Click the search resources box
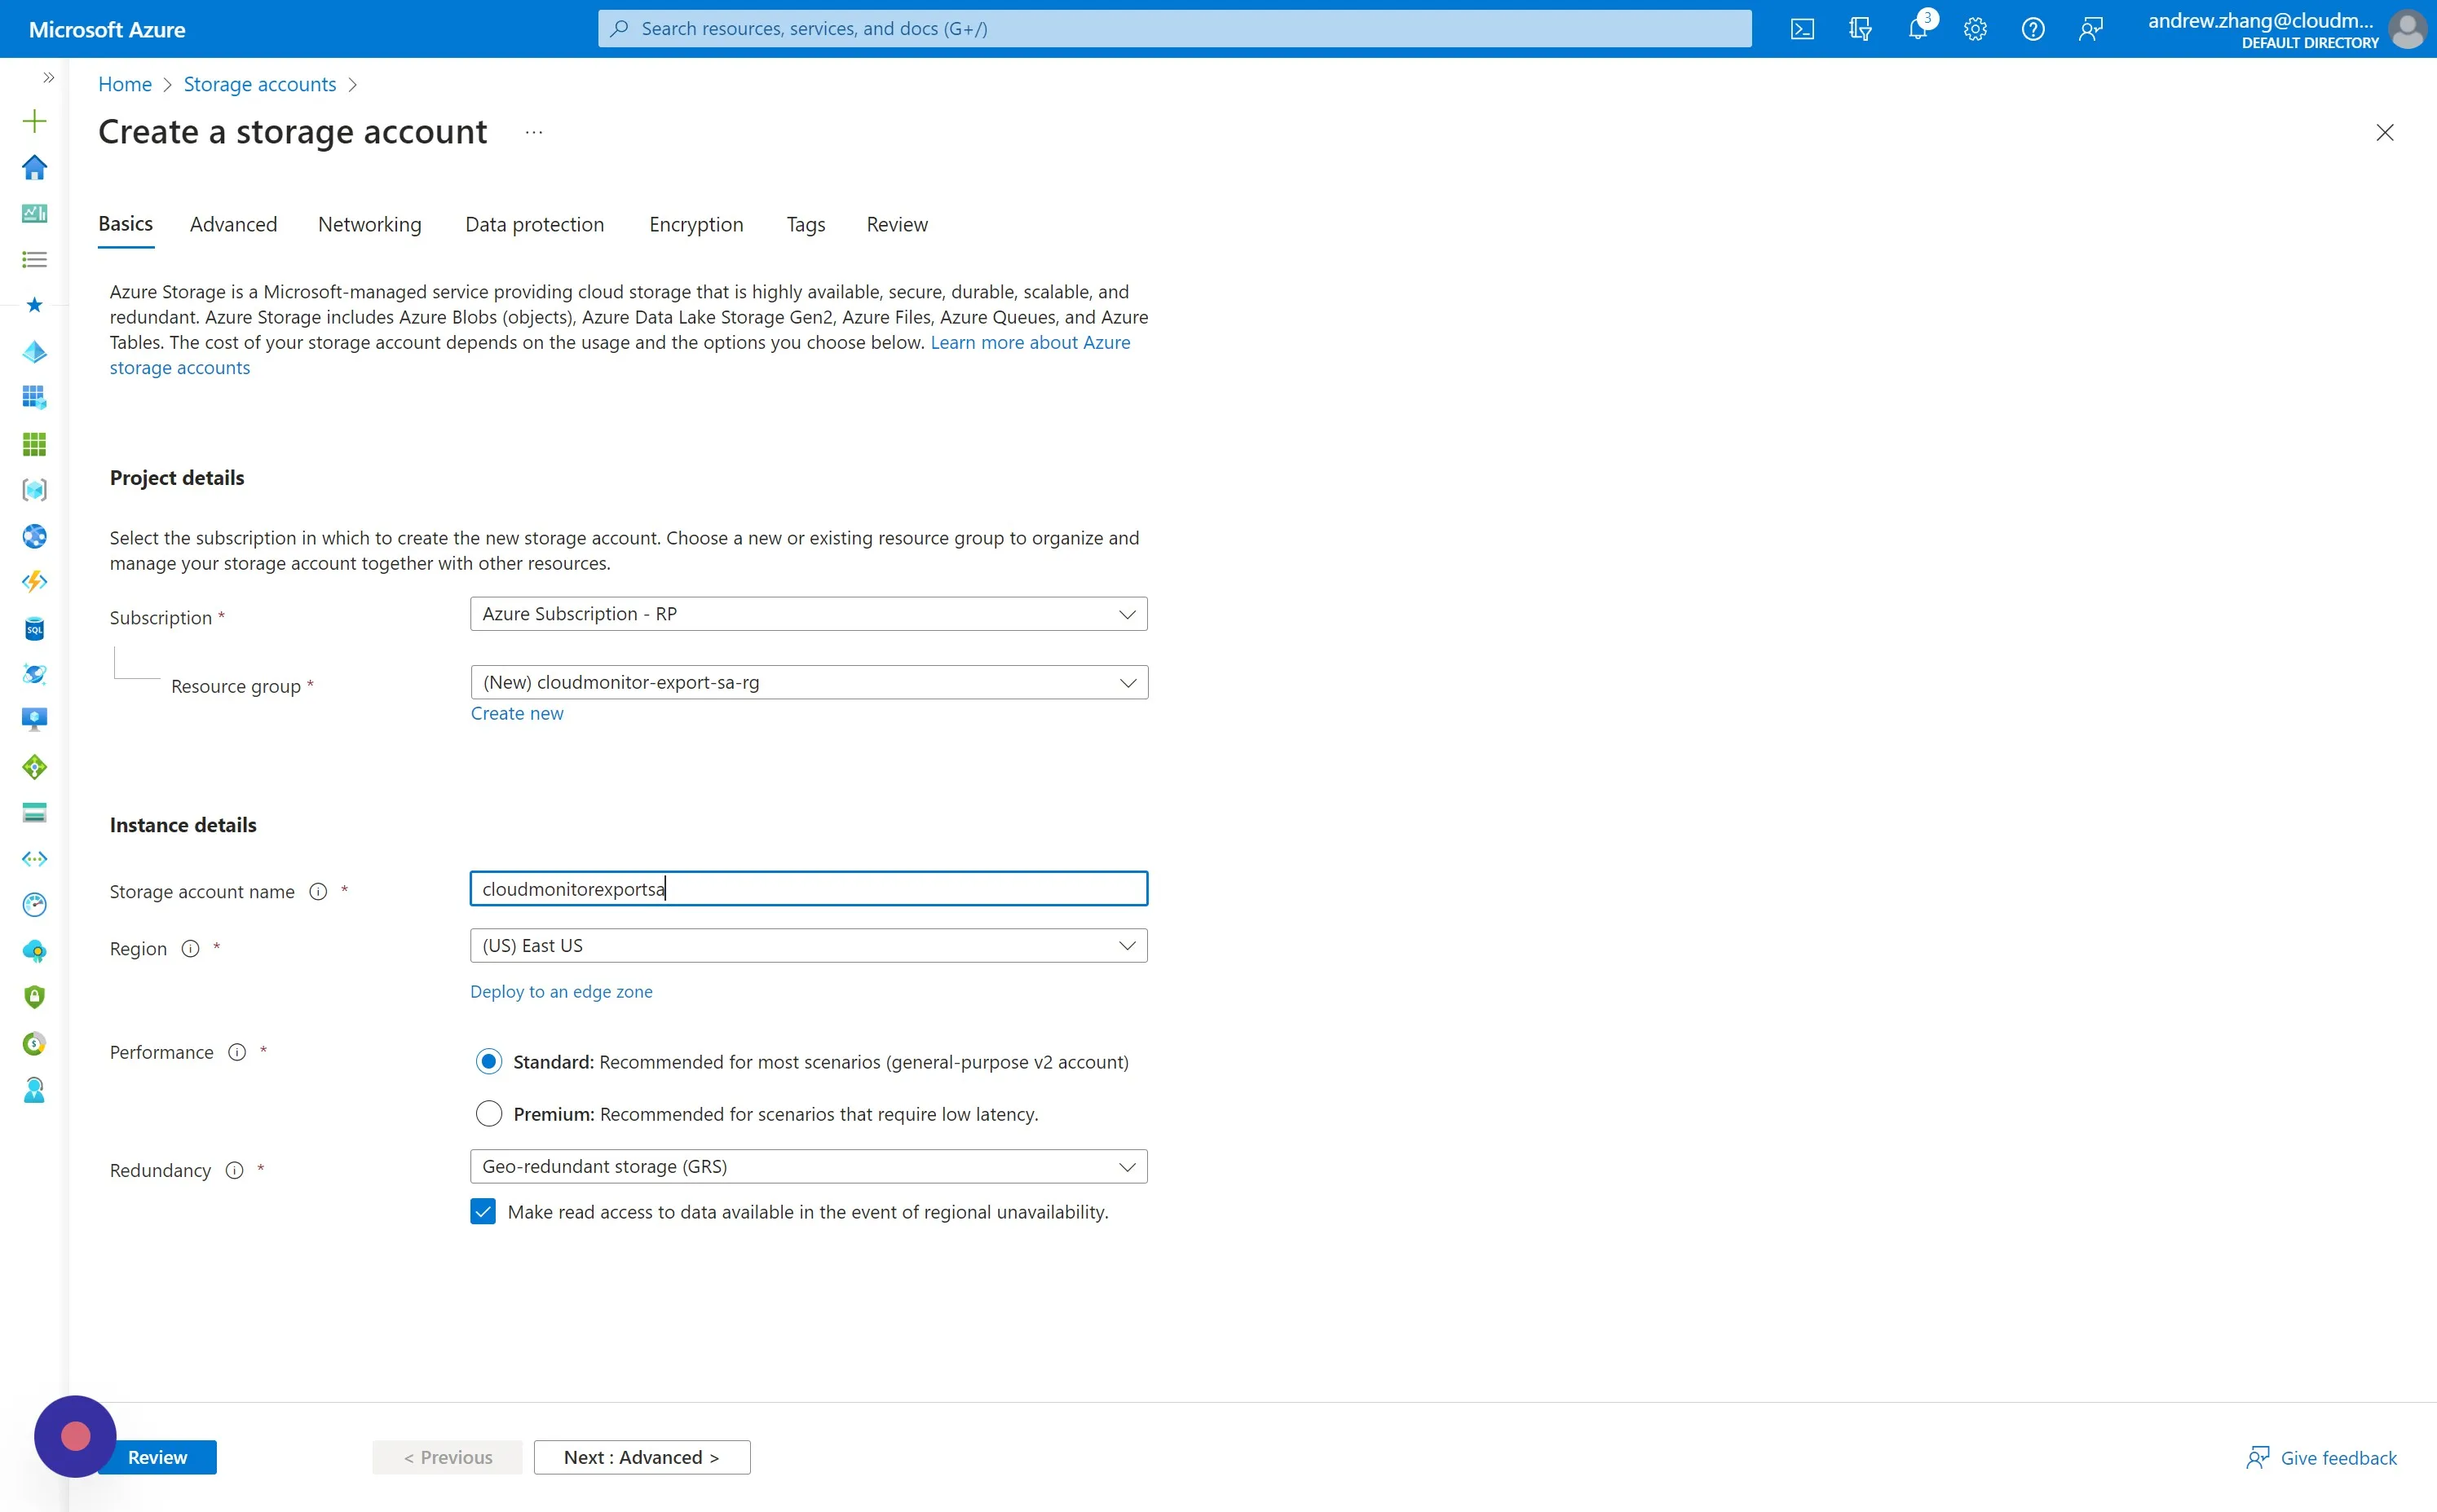 1175,29
